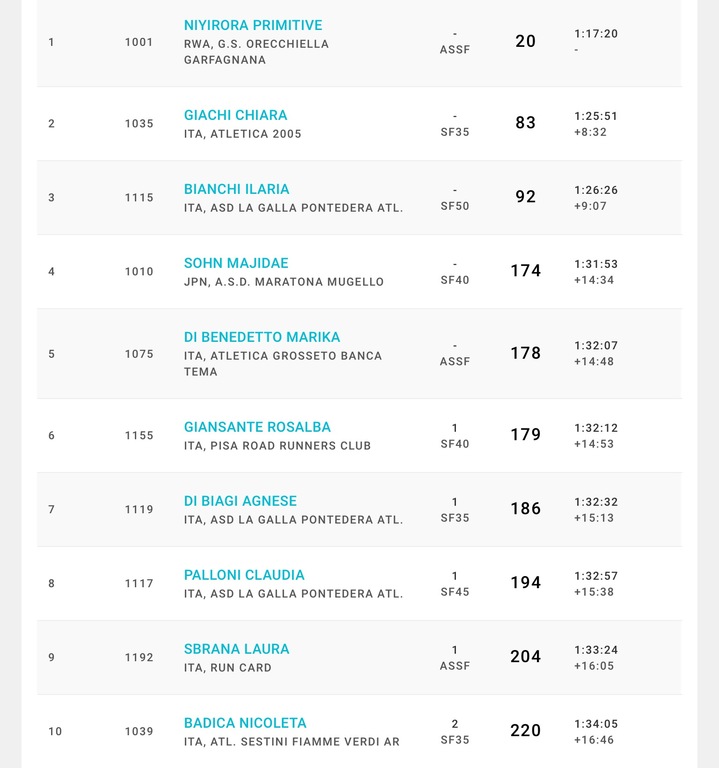The image size is (719, 768).
Task: Select bib number 1115 cell
Action: click(139, 197)
